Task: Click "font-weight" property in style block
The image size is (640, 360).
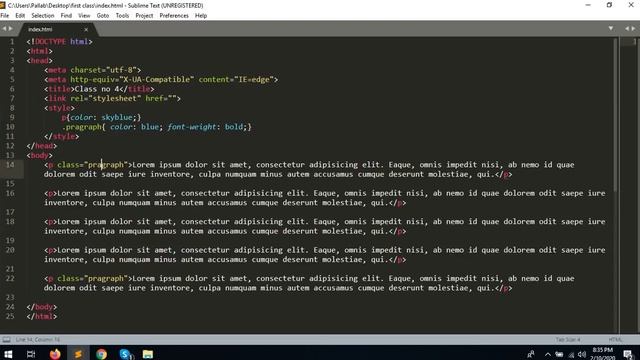Action: point(191,127)
